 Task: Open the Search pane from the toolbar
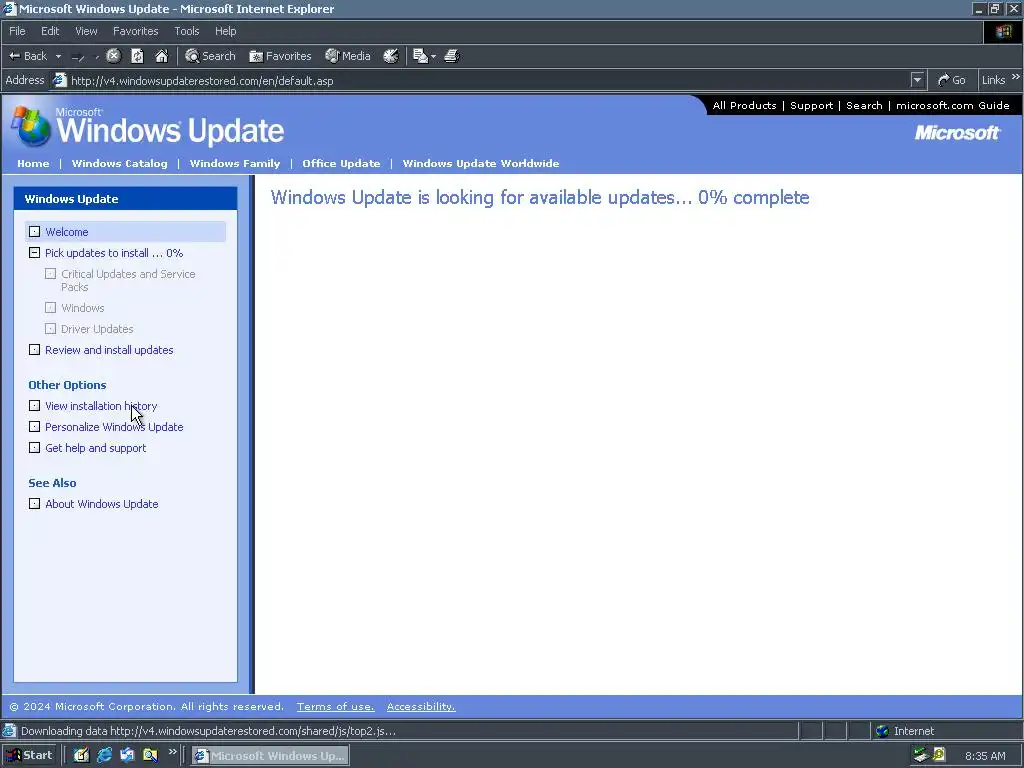(x=210, y=56)
